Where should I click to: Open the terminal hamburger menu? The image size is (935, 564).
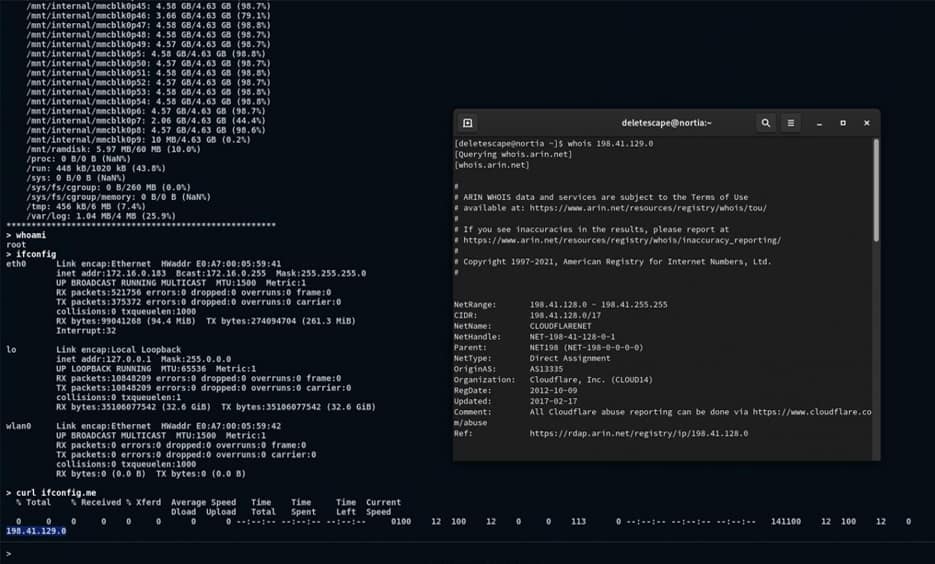pyautogui.click(x=791, y=123)
